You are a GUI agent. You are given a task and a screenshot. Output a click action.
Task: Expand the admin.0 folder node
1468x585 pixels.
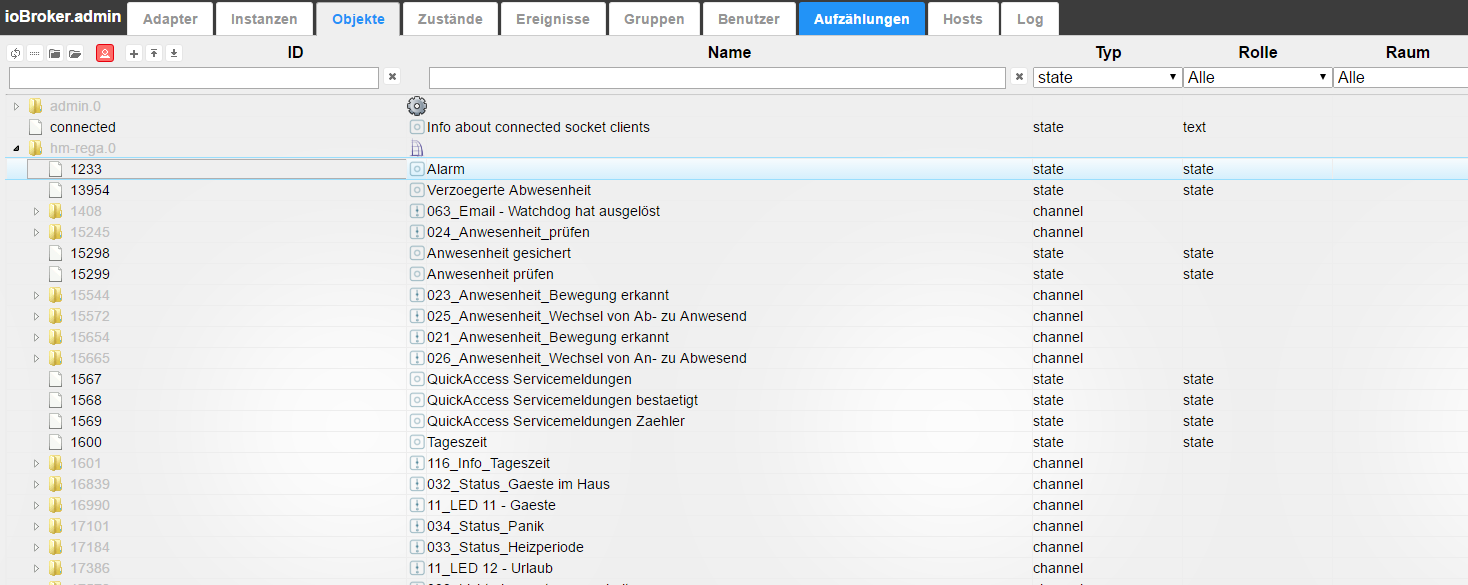click(x=16, y=106)
